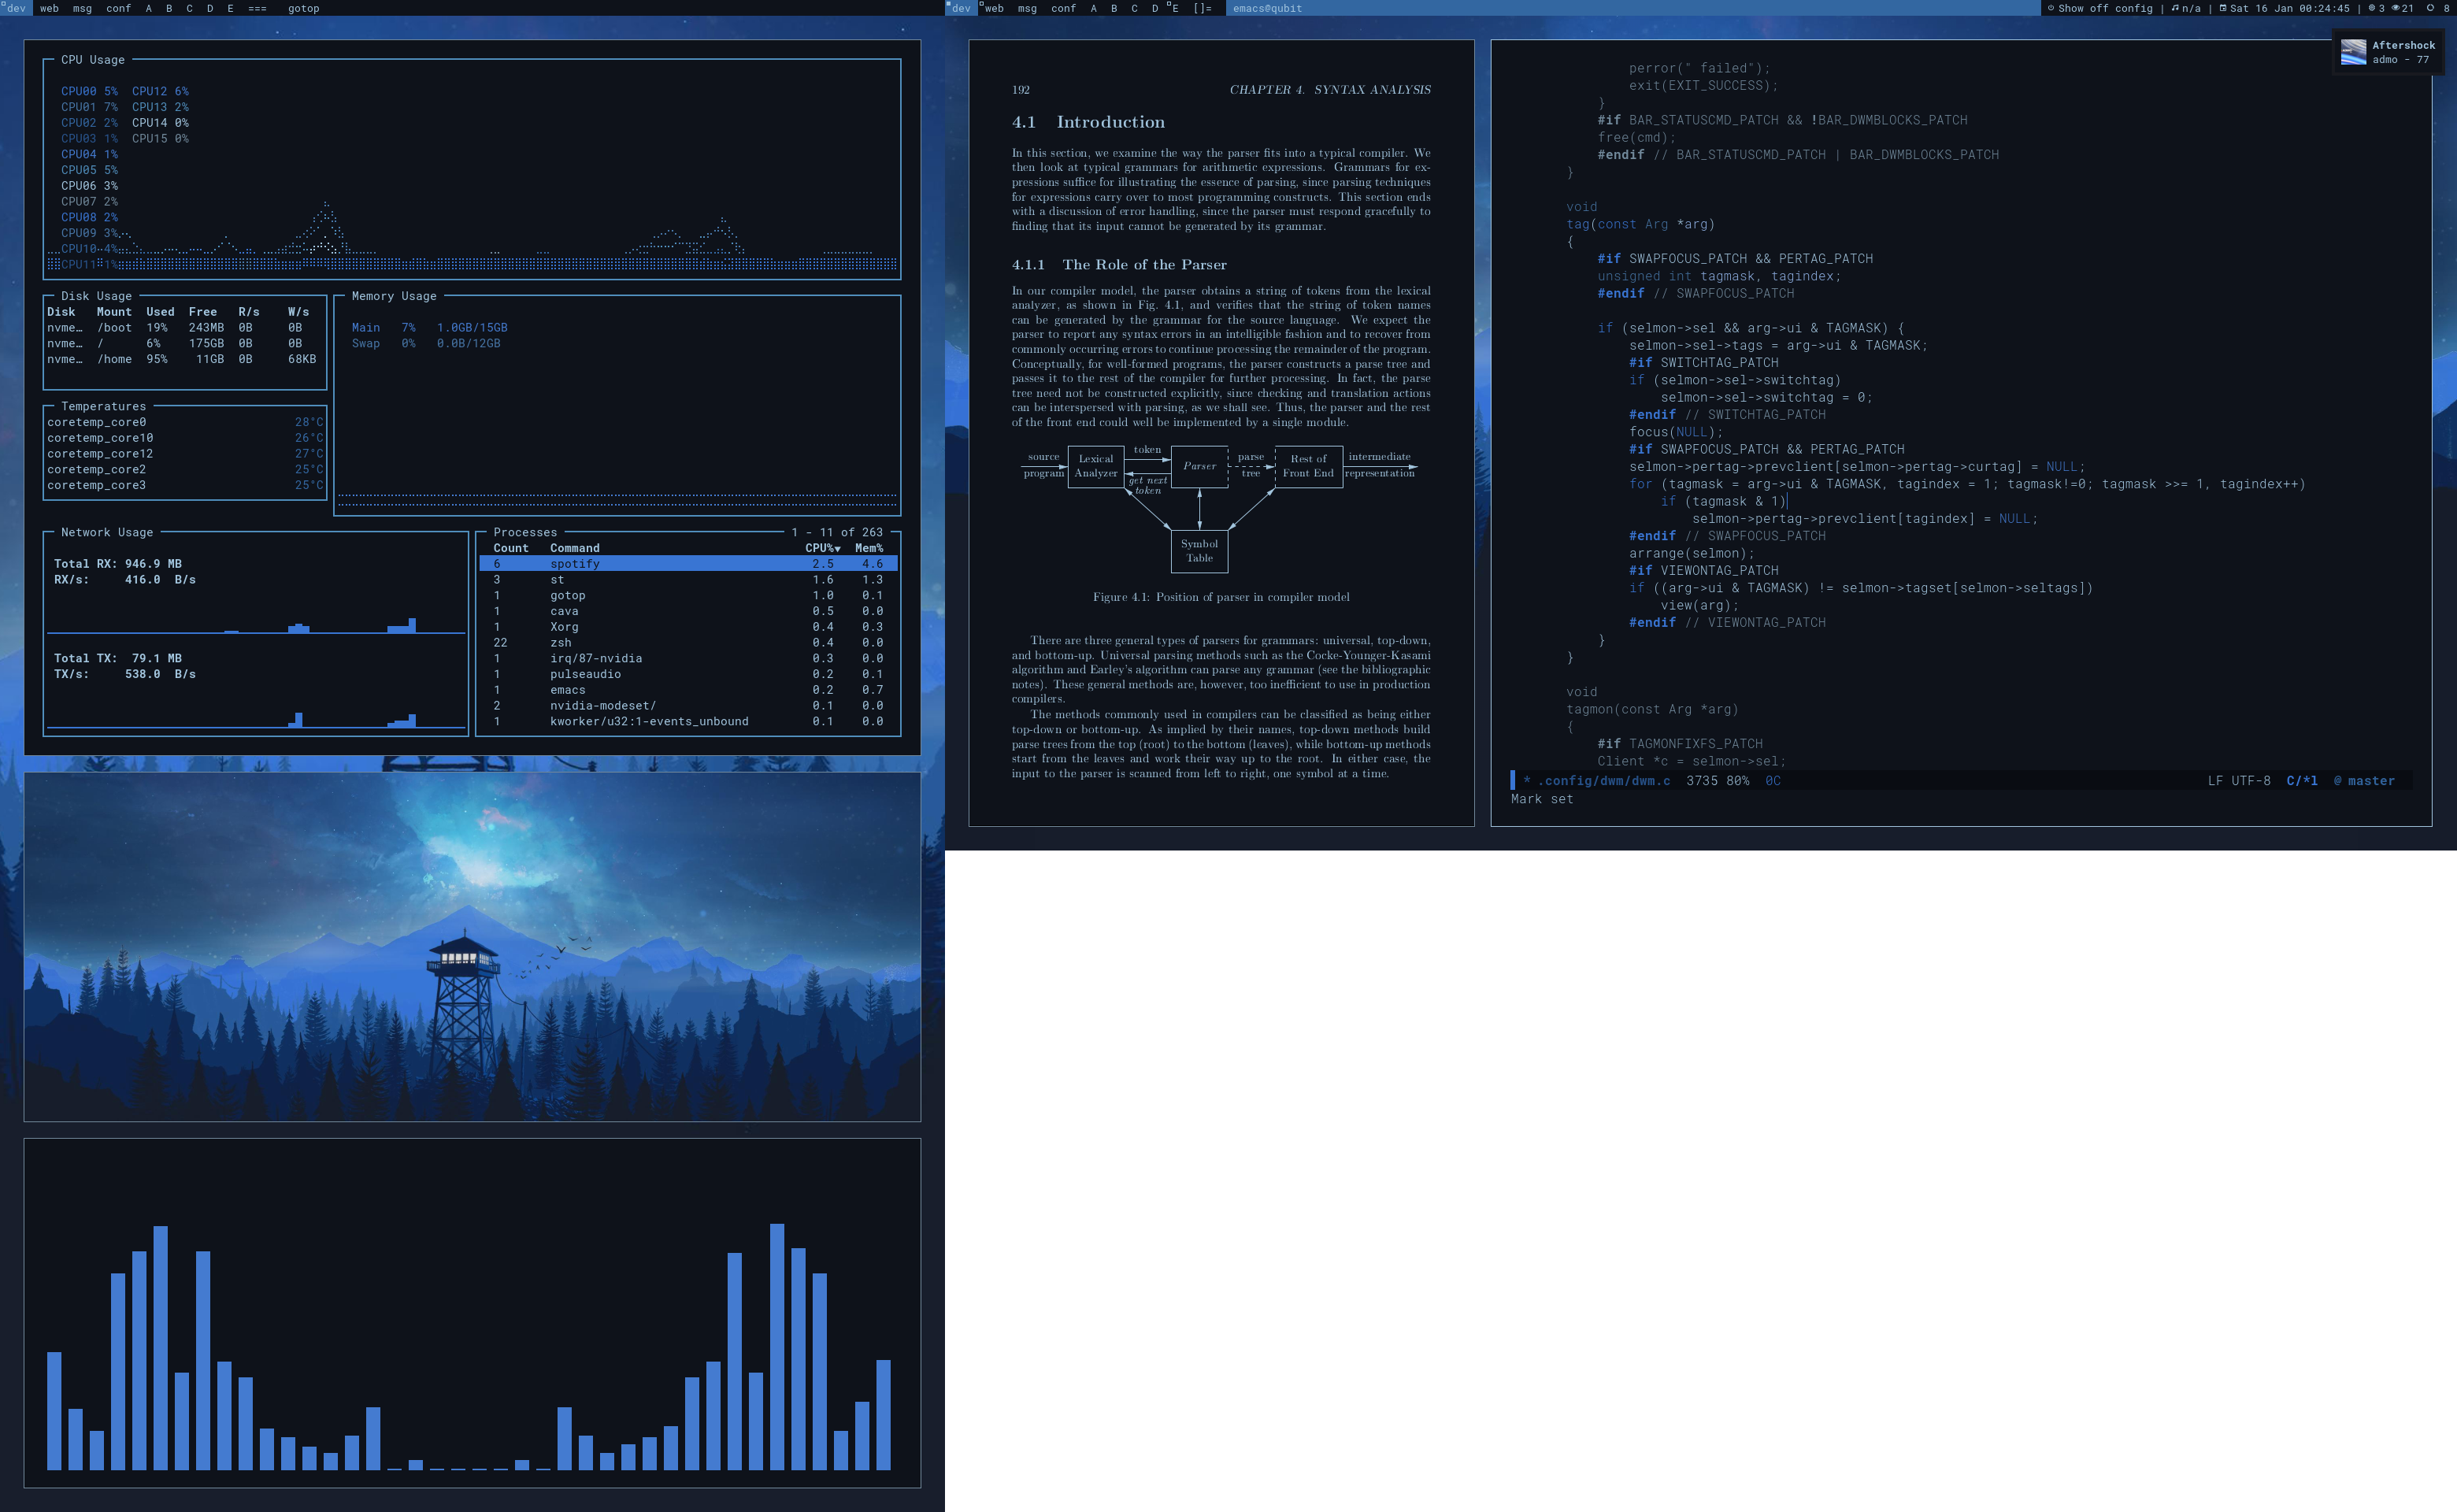Screen dimensions: 2457x1512
Task: Toggle the []= tiled layout symbol
Action: click(1202, 8)
